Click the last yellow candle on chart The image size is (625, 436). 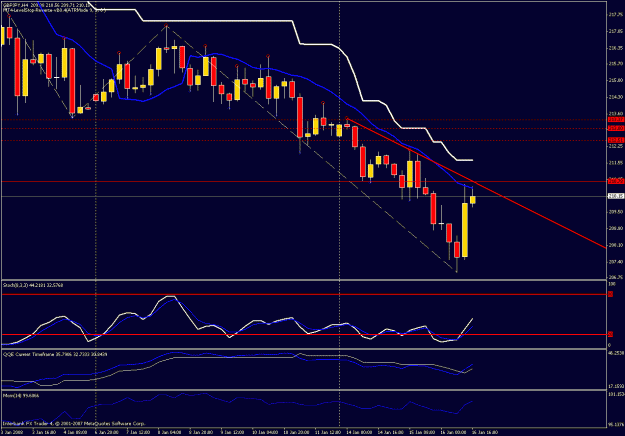[x=473, y=200]
